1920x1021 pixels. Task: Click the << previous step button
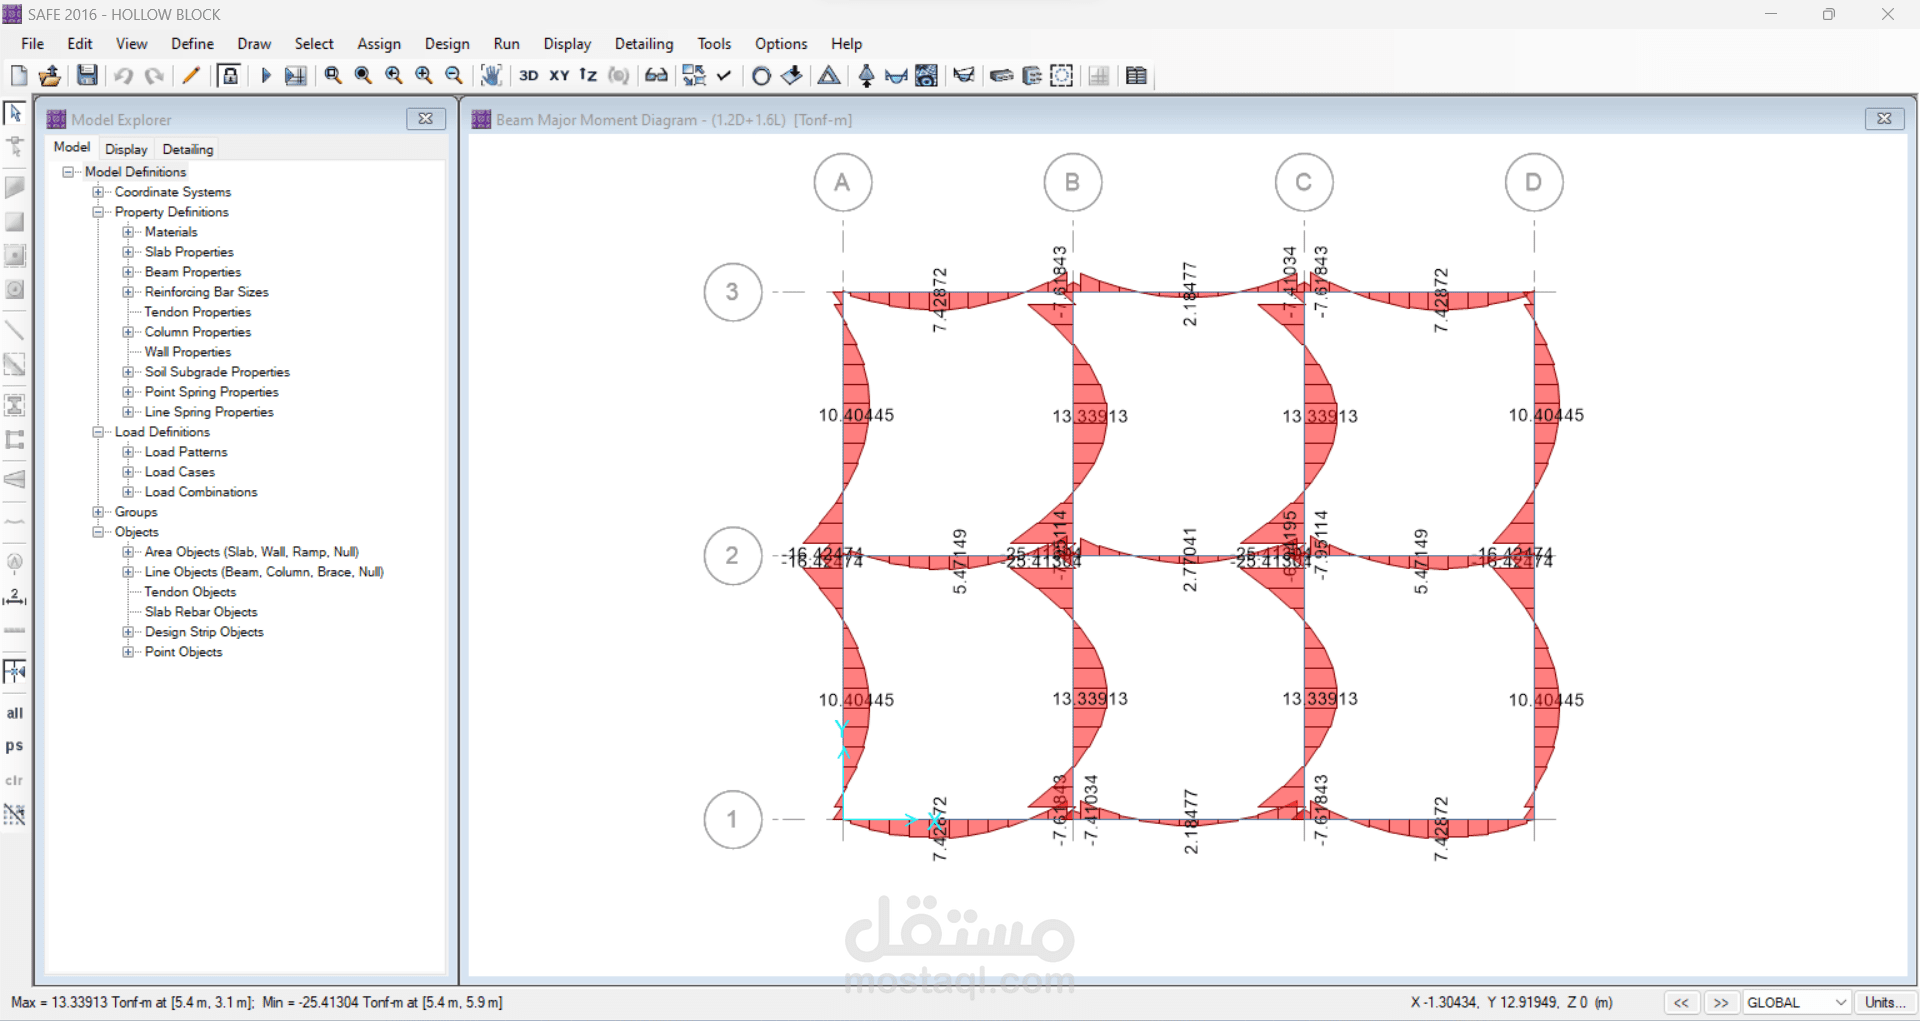point(1682,1002)
